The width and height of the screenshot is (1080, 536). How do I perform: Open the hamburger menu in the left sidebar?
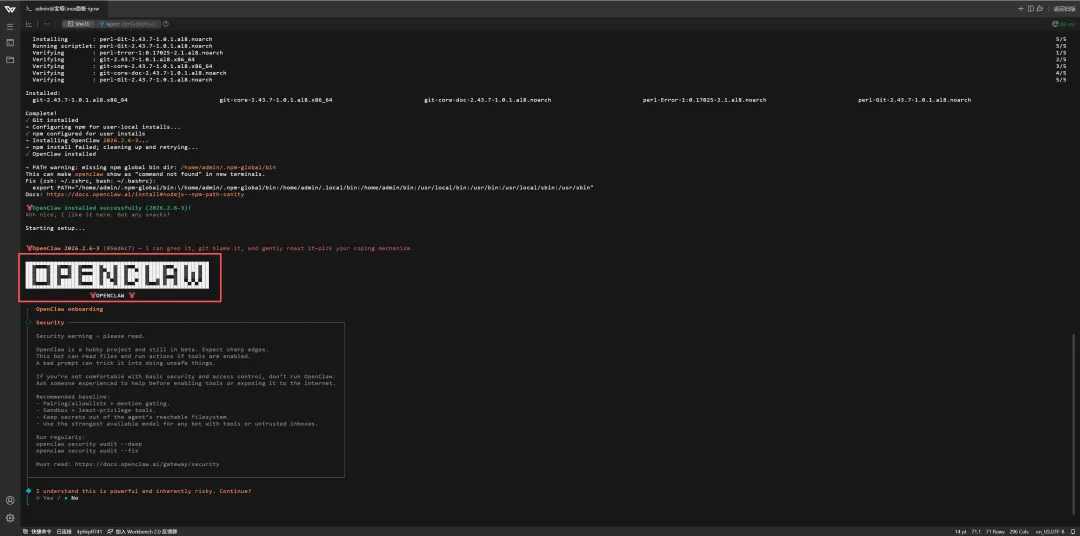click(x=10, y=26)
